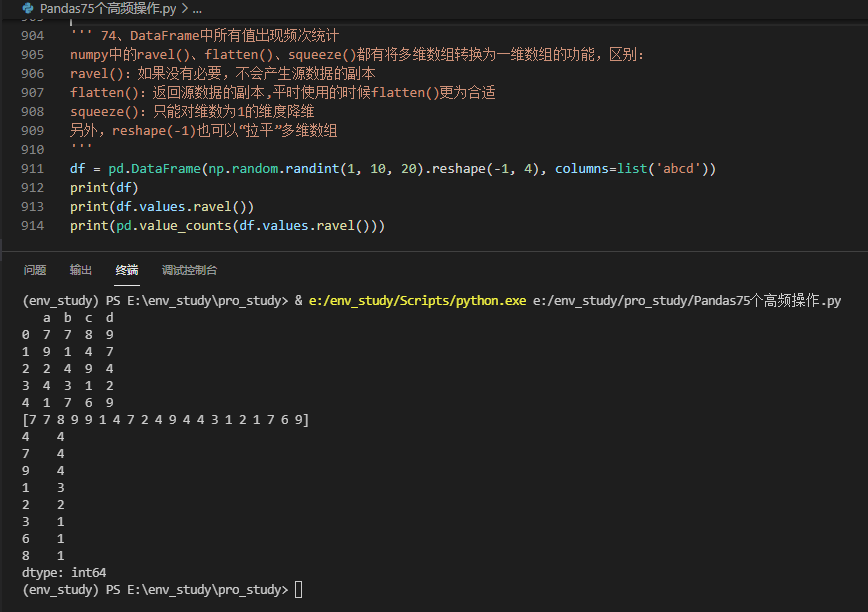
Task: Open breadcrumb file Pandas75个高频操作.py
Action: [108, 9]
